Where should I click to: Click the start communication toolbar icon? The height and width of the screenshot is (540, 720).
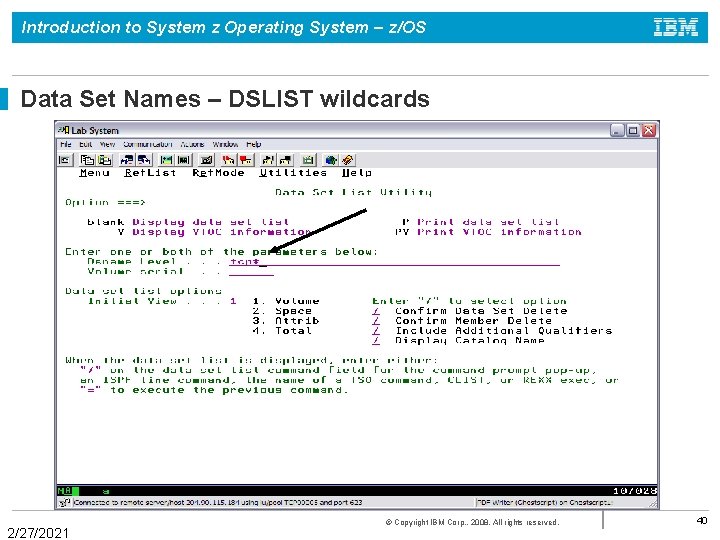[268, 160]
